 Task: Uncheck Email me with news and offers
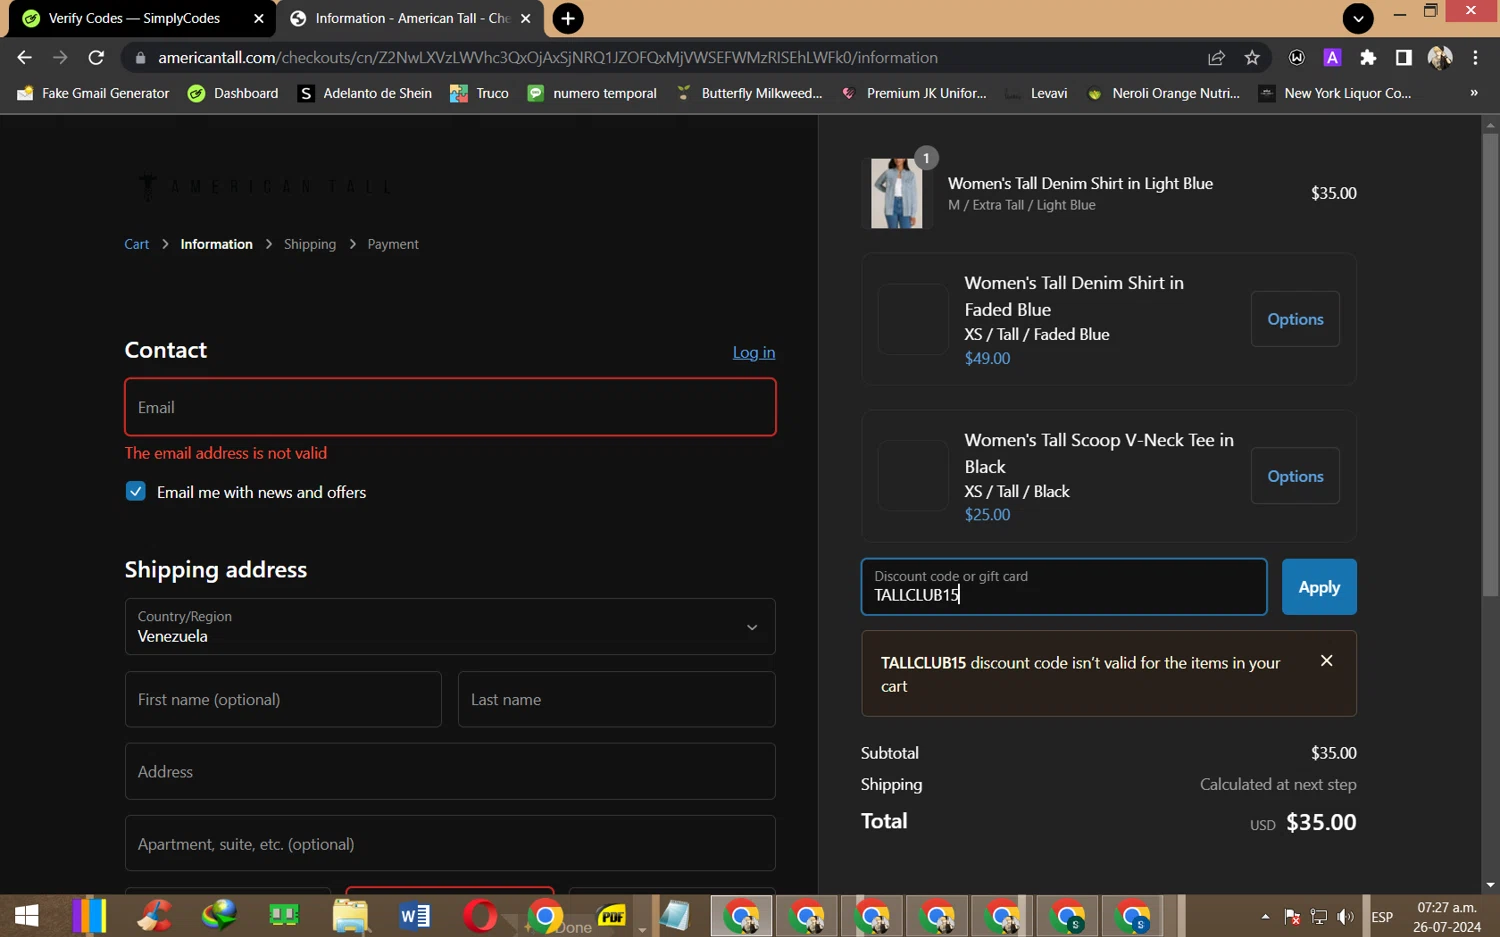point(136,491)
